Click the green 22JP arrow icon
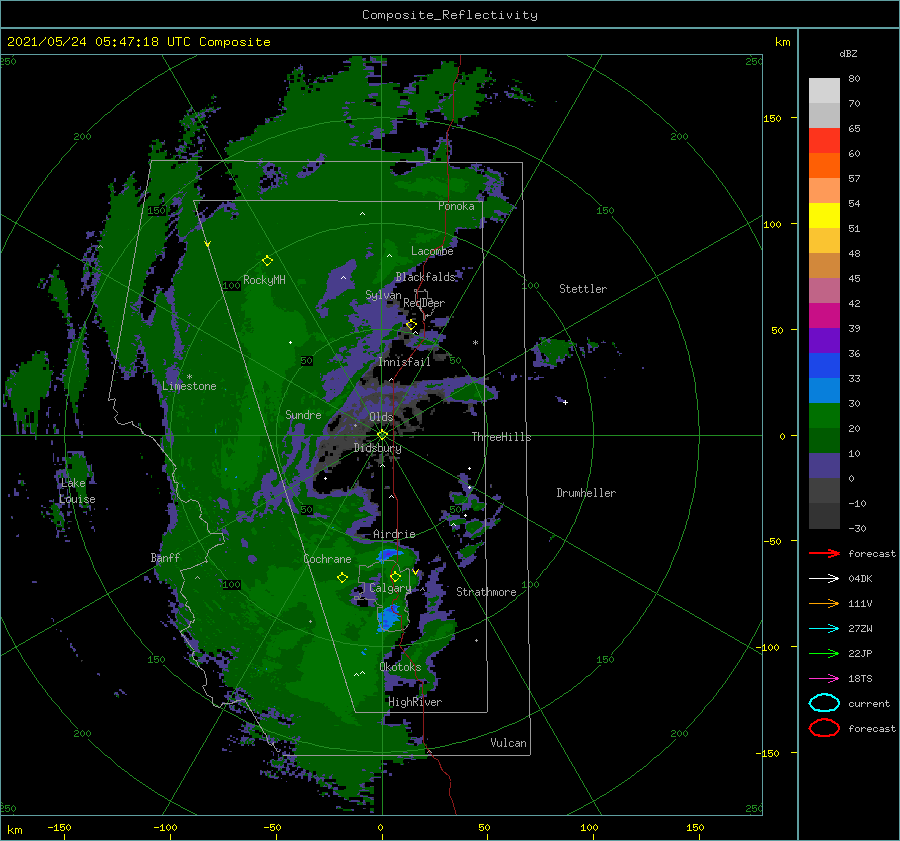Screen dimensions: 900x841 [x=824, y=653]
